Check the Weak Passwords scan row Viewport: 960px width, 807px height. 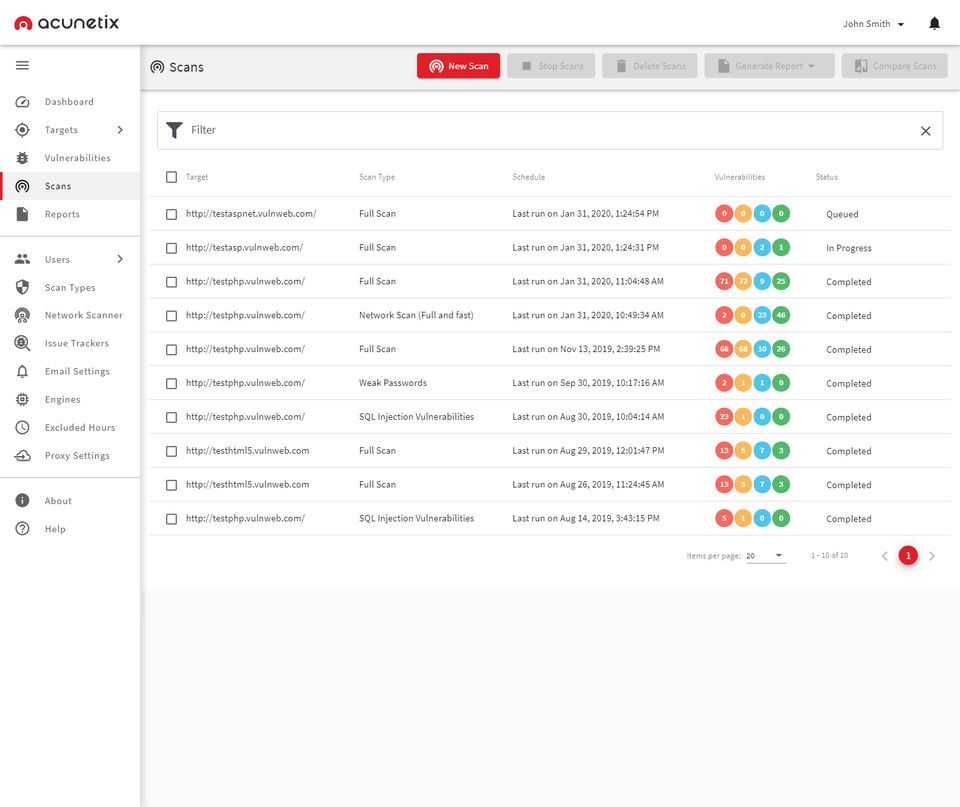(x=171, y=383)
